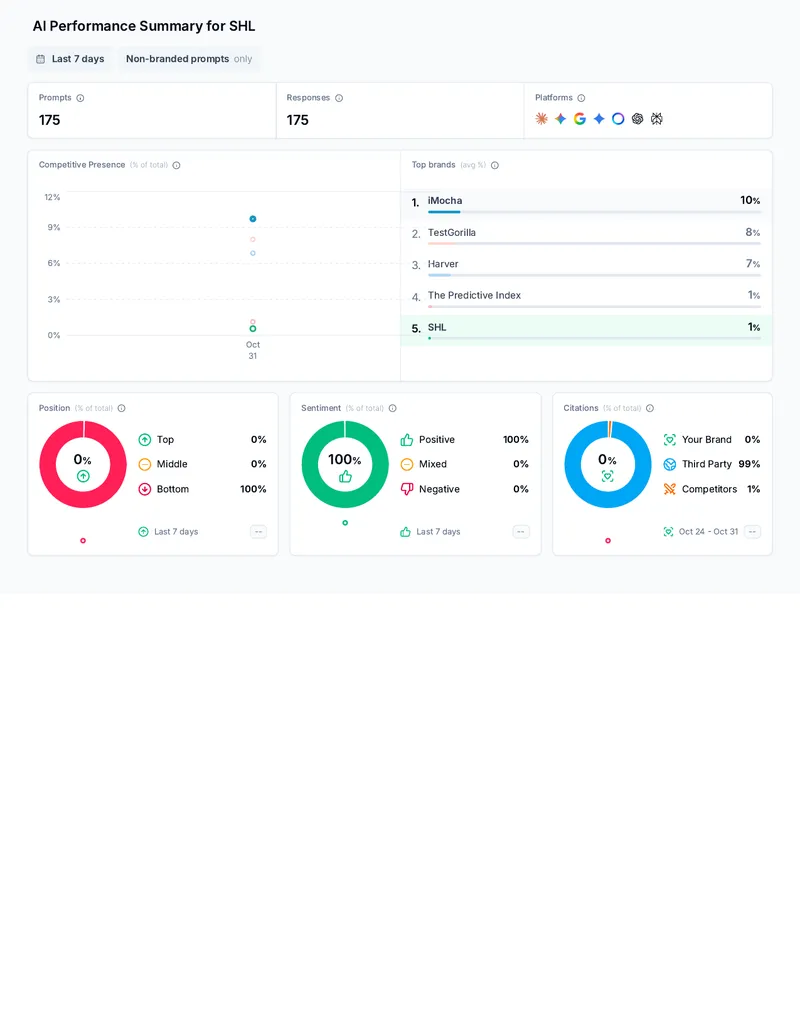The image size is (800, 1035).
Task: Click the Claude platform icon
Action: (x=541, y=119)
